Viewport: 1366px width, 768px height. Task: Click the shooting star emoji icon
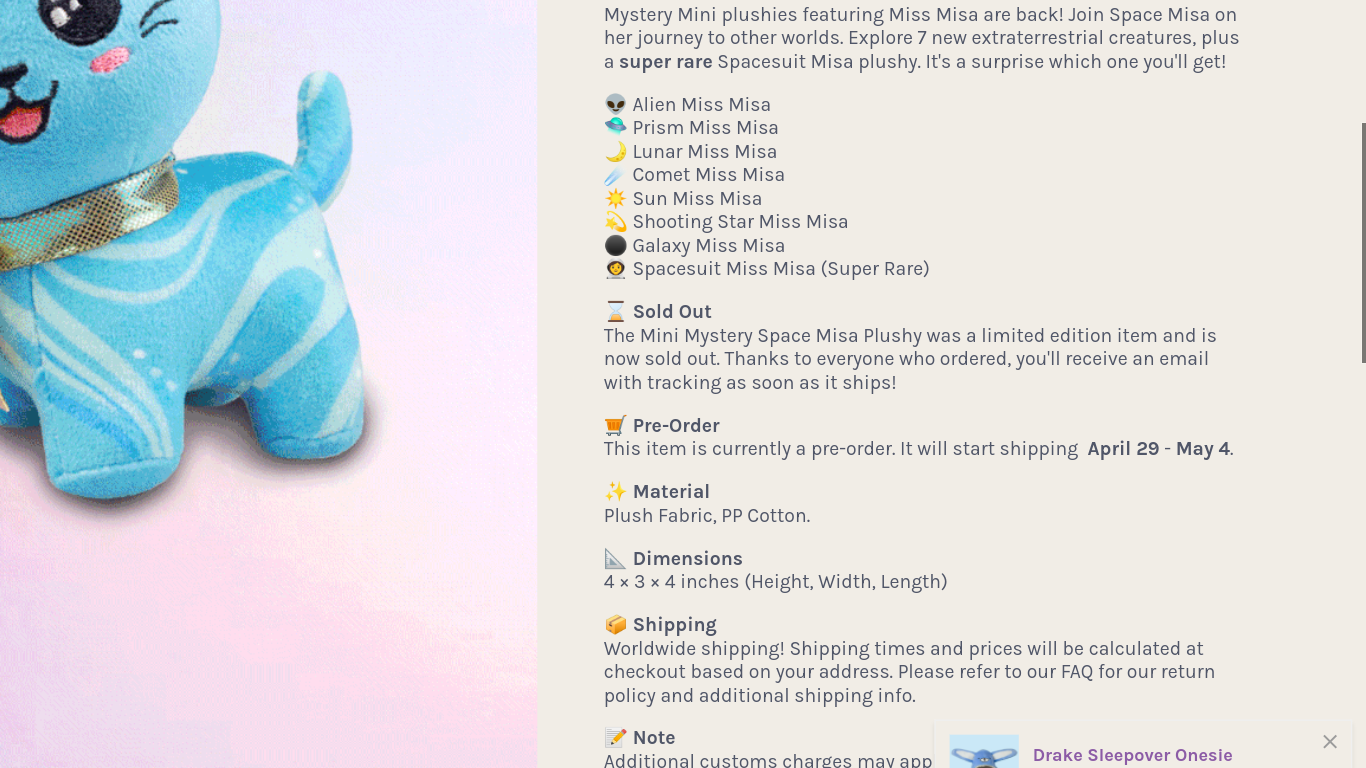(615, 221)
